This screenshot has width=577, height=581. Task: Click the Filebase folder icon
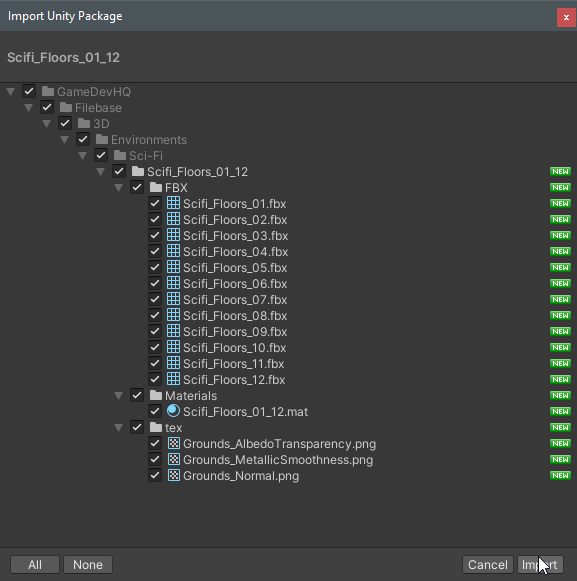pos(66,107)
